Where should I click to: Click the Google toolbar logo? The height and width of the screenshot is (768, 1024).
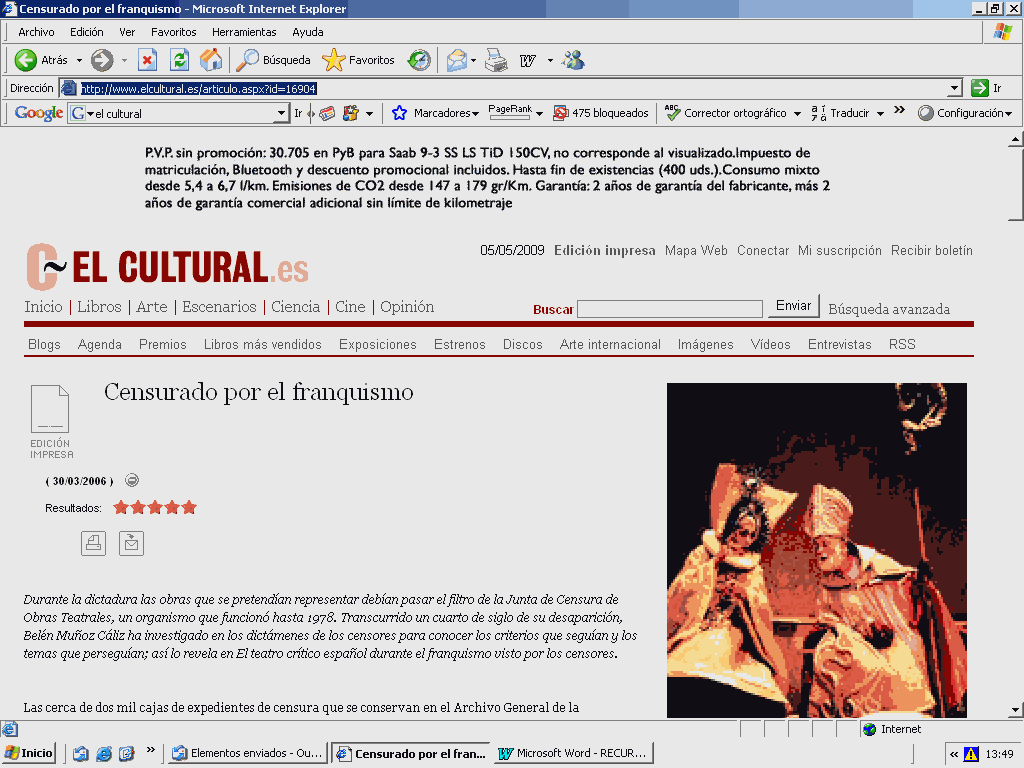pyautogui.click(x=39, y=113)
